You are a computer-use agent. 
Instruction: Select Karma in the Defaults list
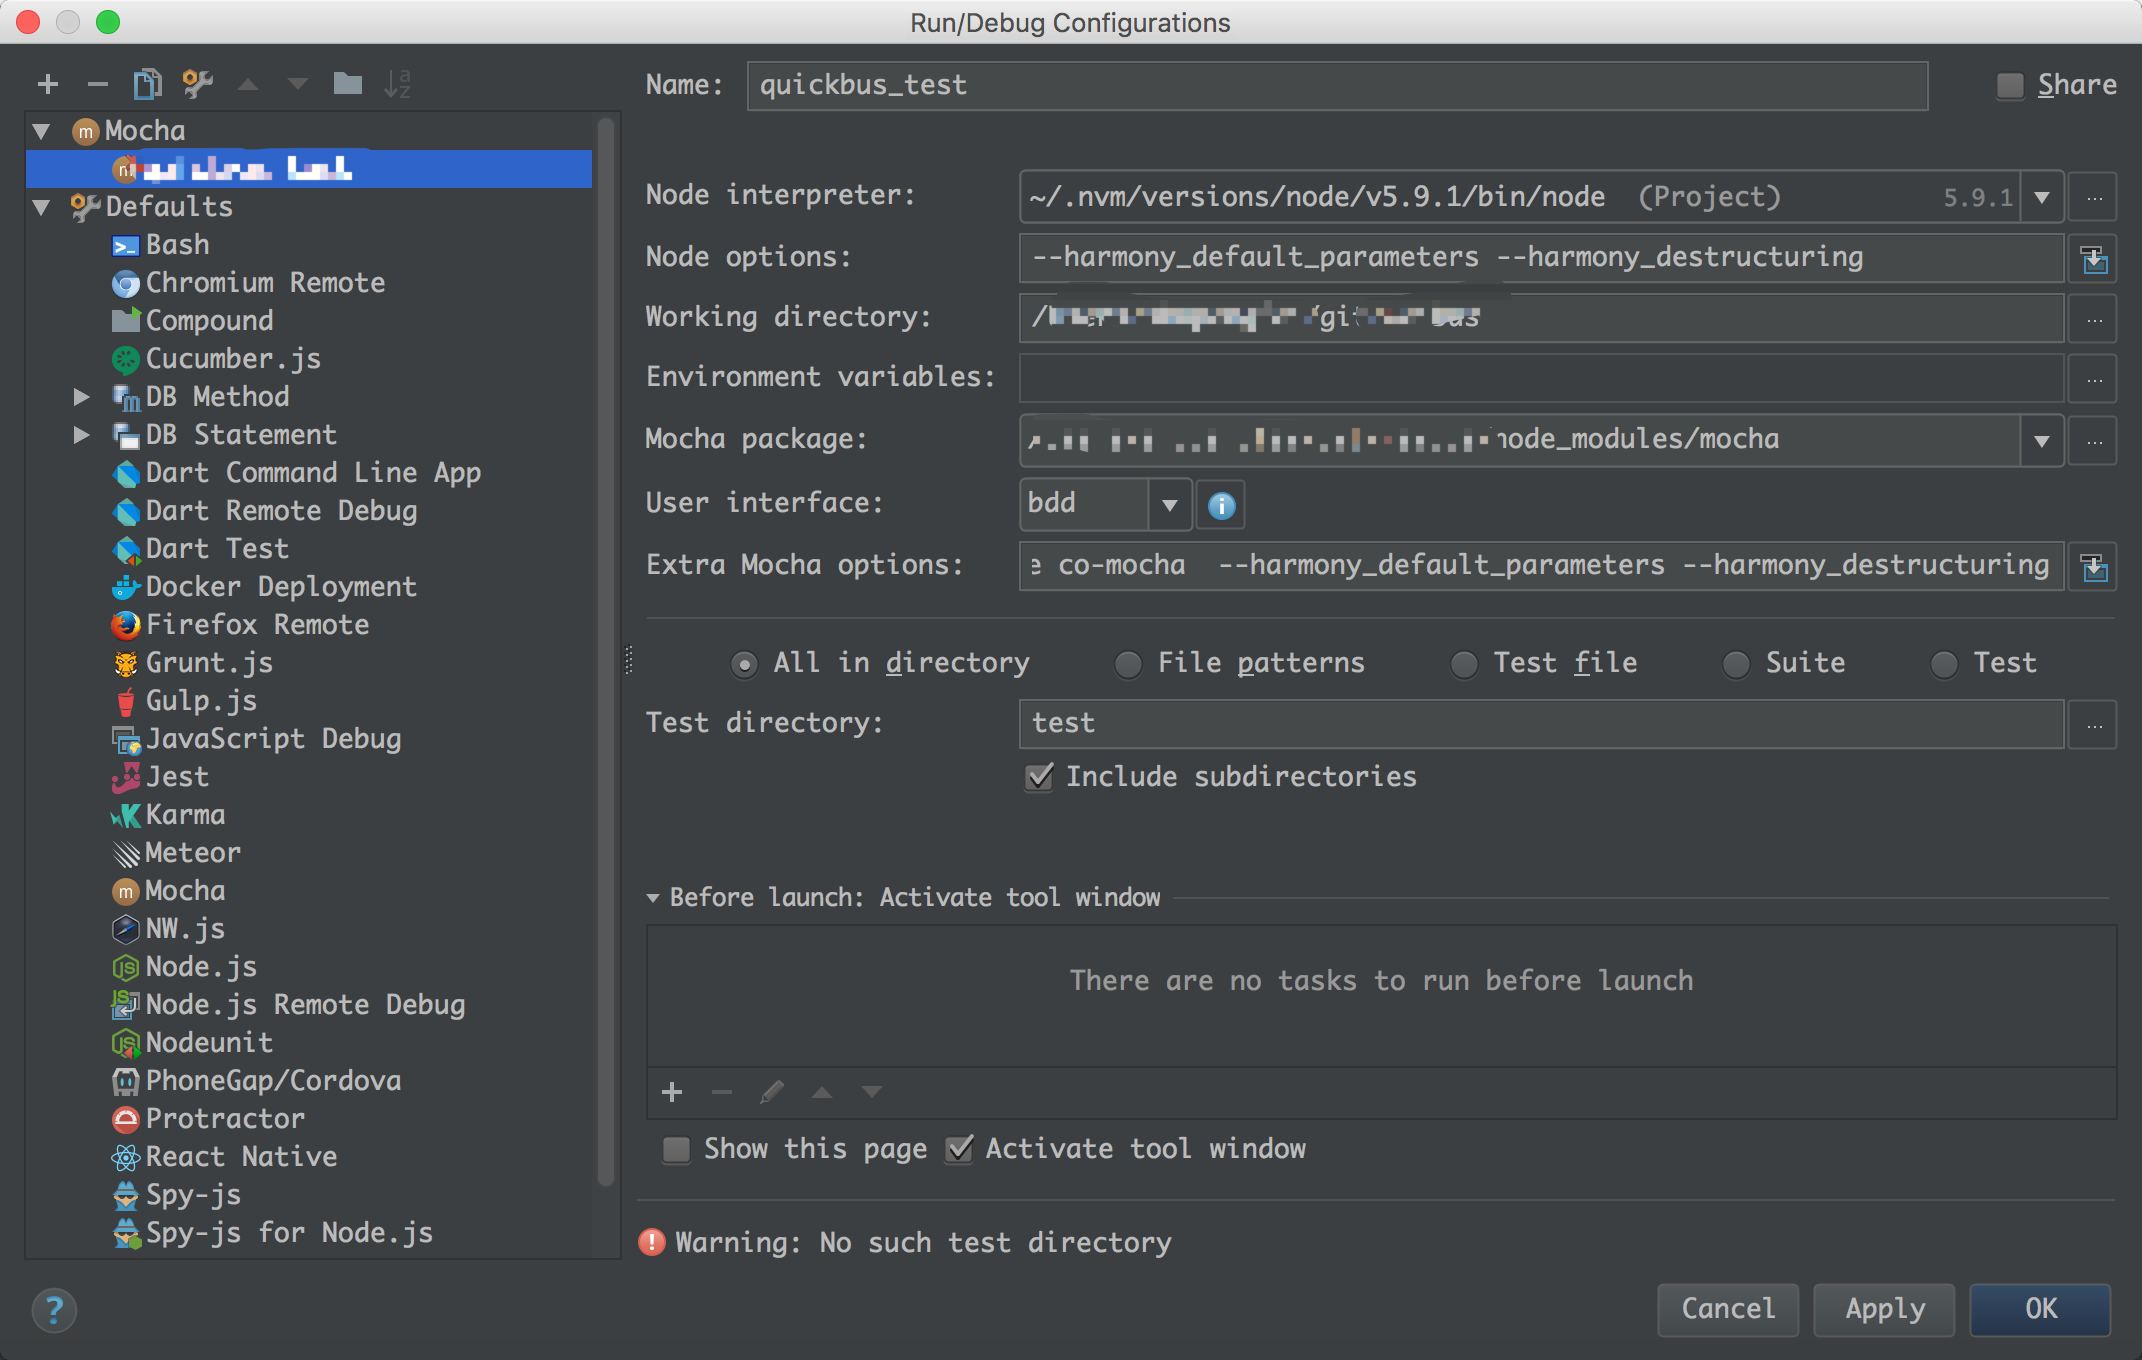click(185, 815)
